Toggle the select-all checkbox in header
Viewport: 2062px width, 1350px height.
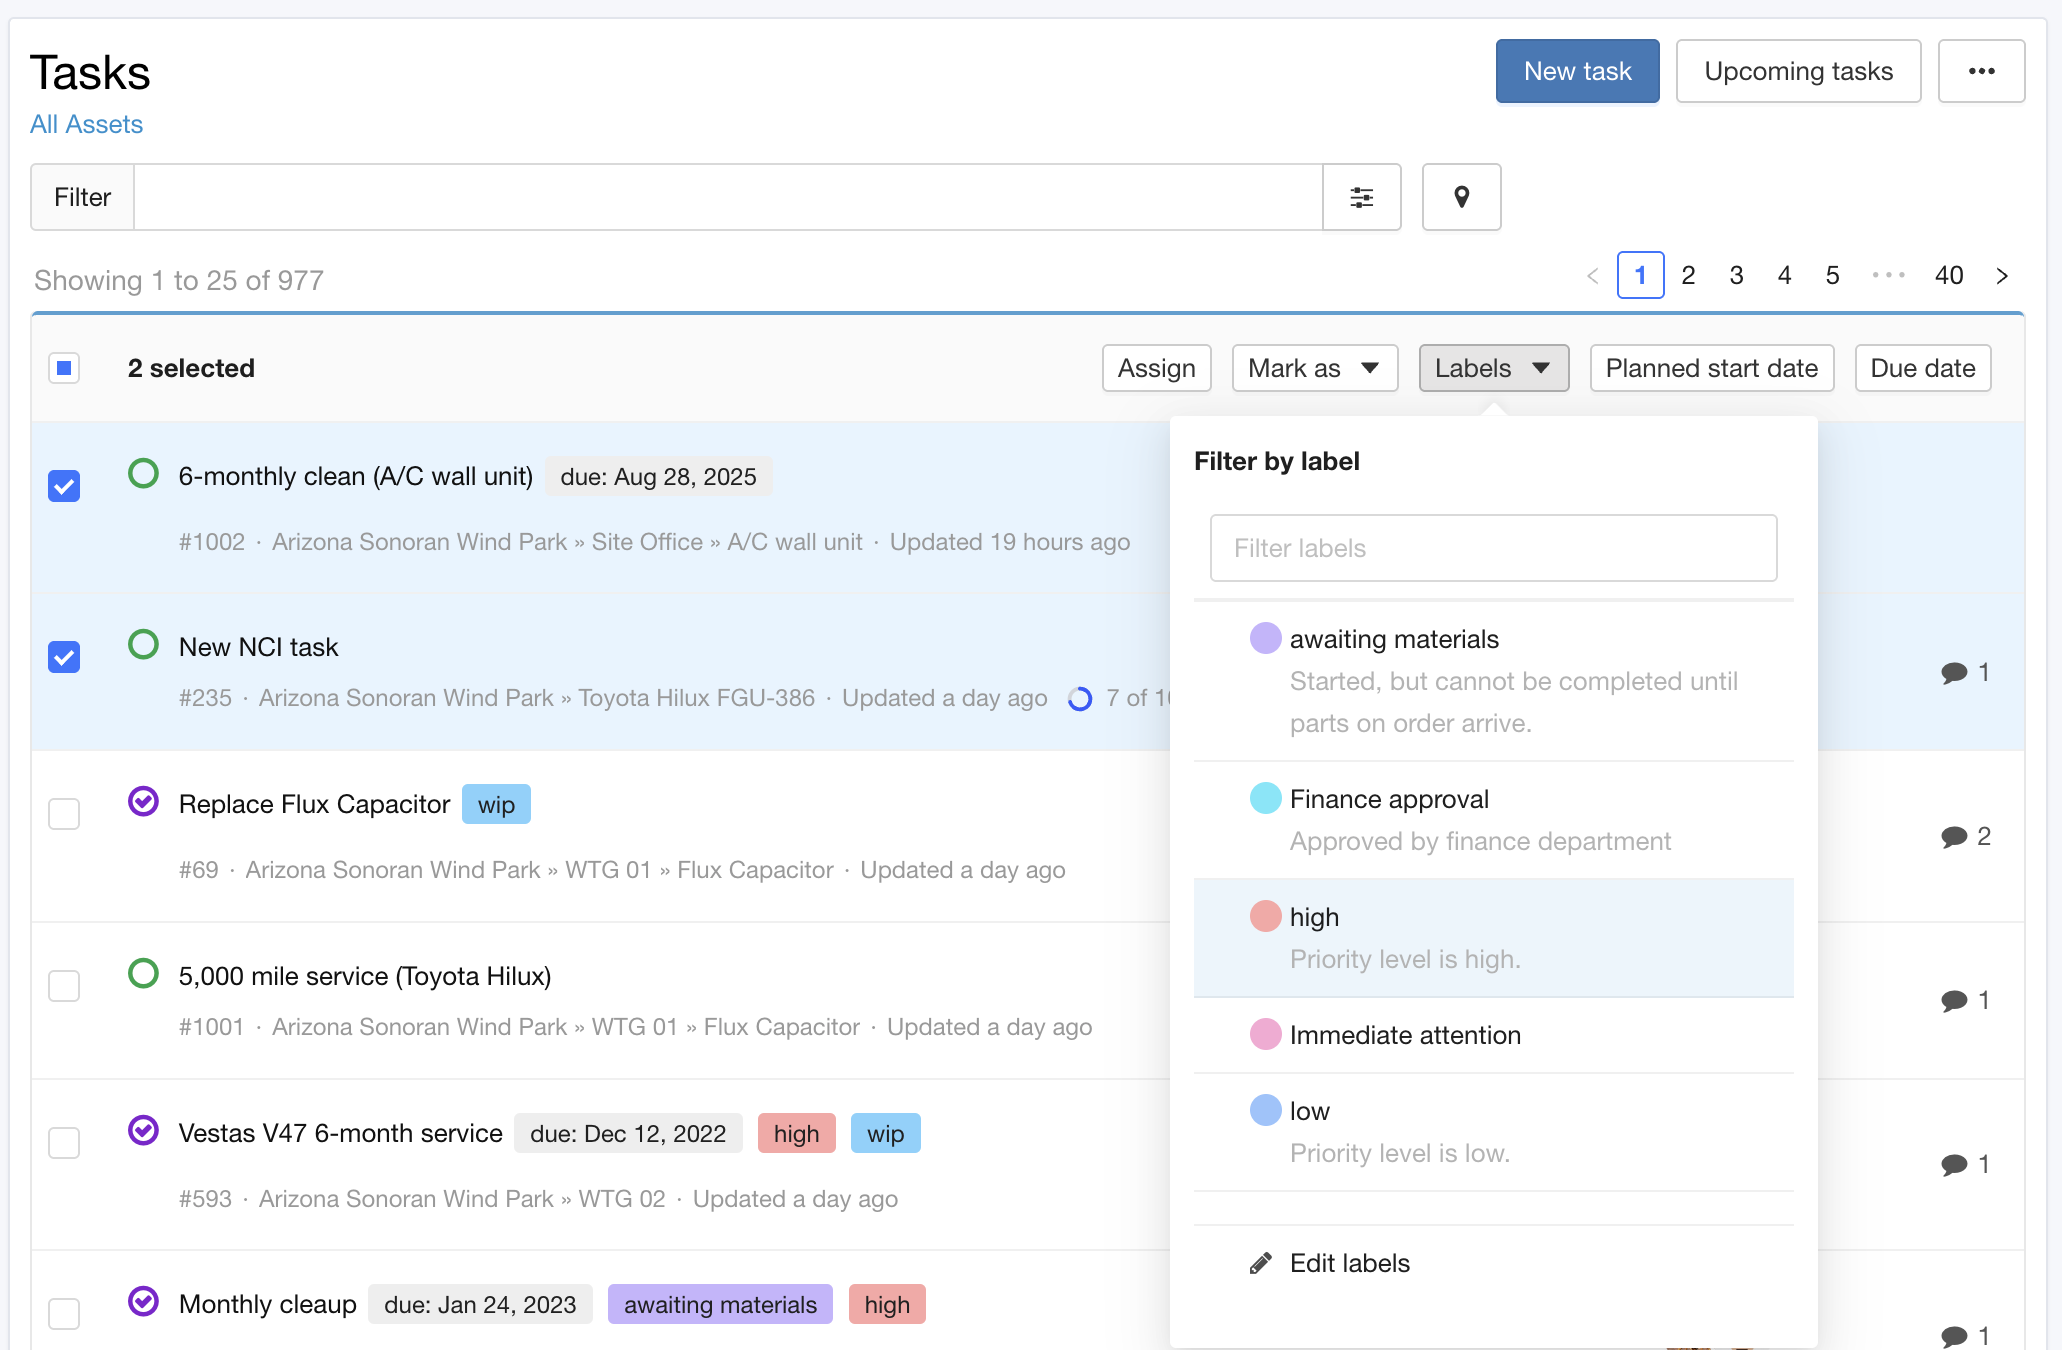(64, 368)
